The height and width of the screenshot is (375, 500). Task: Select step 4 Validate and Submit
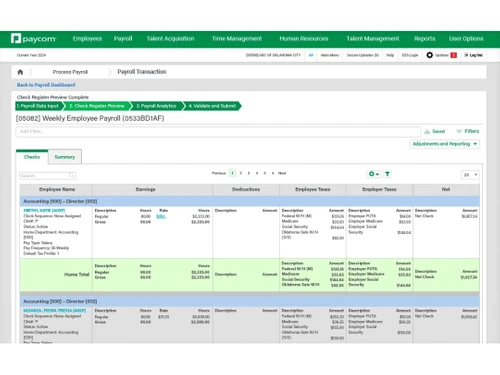click(212, 106)
